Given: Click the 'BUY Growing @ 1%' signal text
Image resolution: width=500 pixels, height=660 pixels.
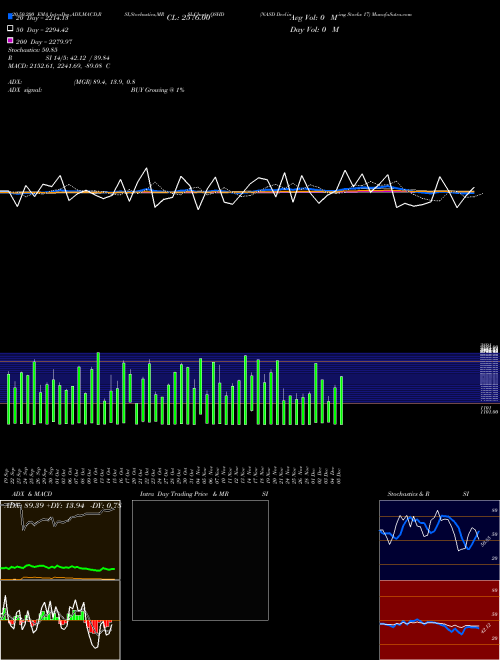Looking at the screenshot, I should point(157,90).
